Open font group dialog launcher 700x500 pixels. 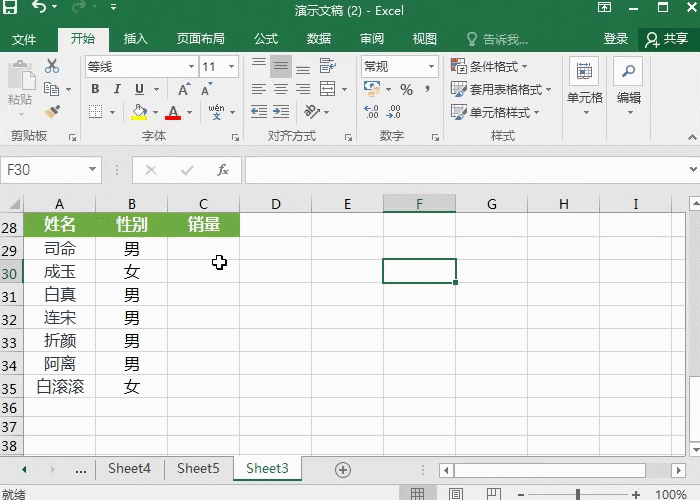235,138
